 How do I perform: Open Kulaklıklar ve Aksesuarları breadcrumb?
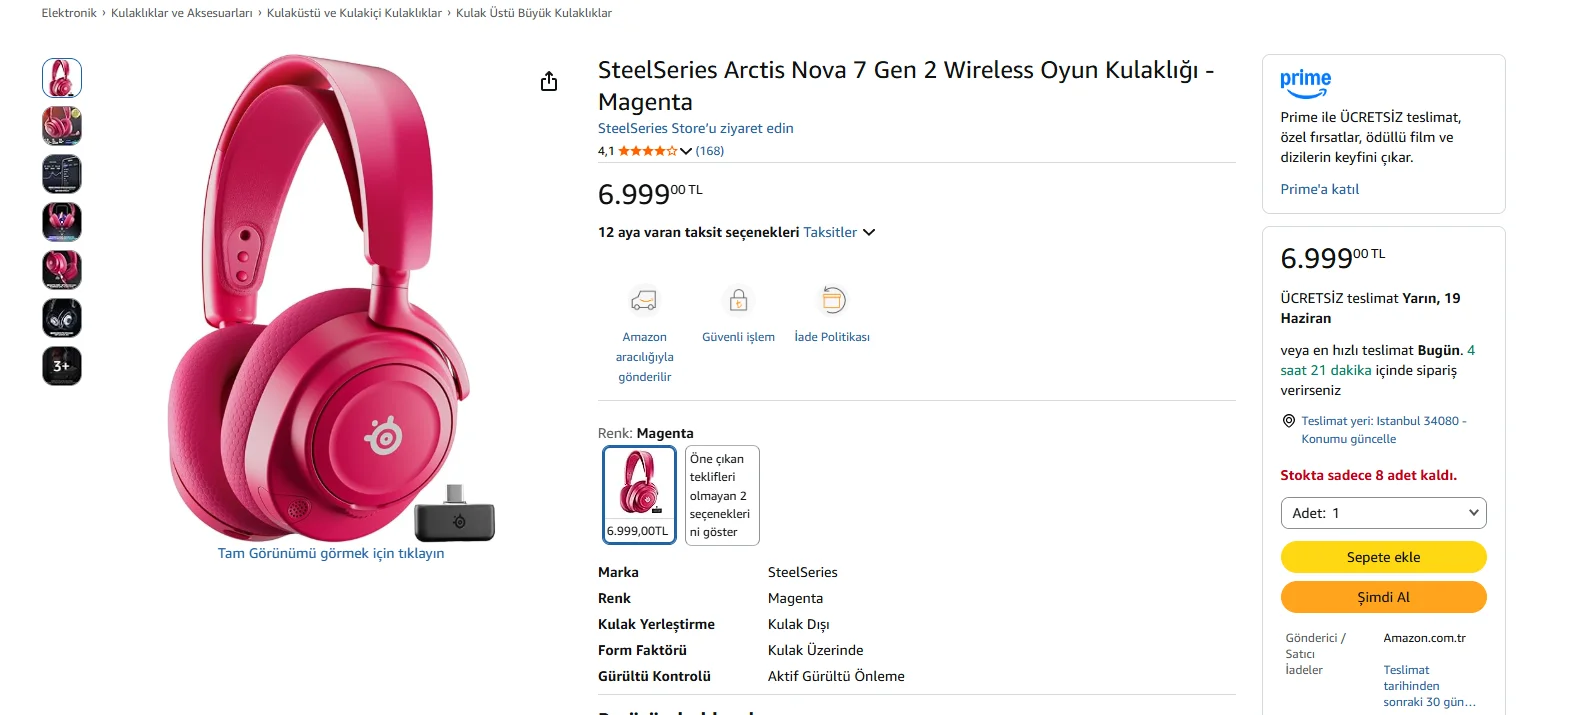click(x=181, y=13)
